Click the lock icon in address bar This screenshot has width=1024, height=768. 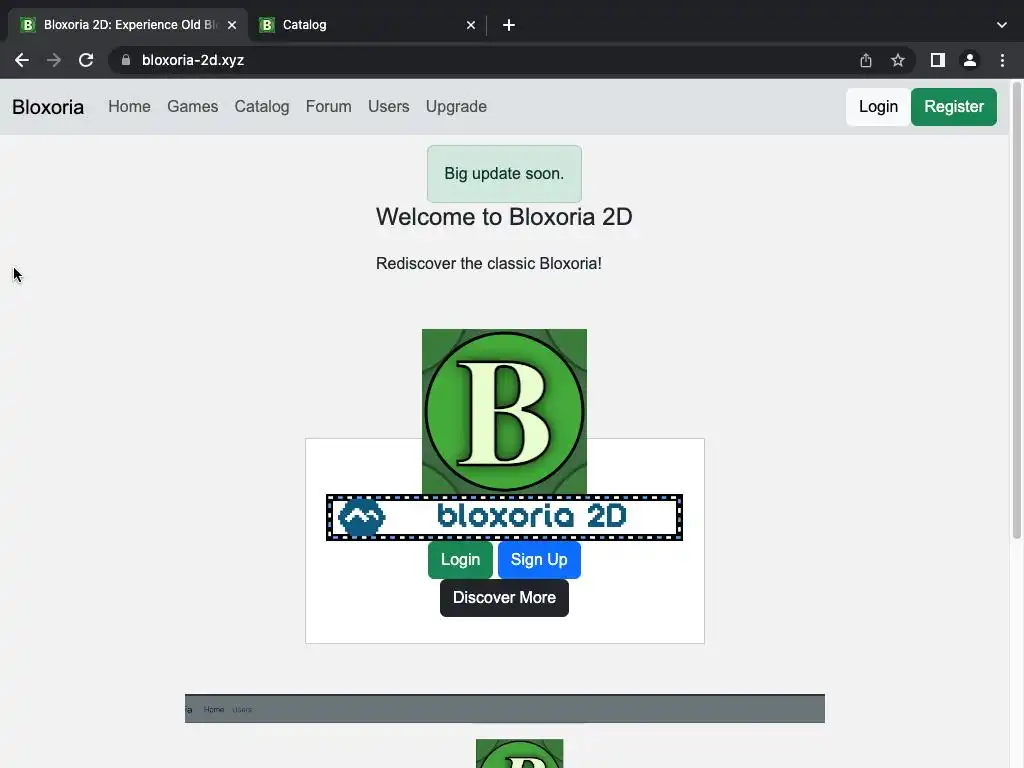(126, 60)
